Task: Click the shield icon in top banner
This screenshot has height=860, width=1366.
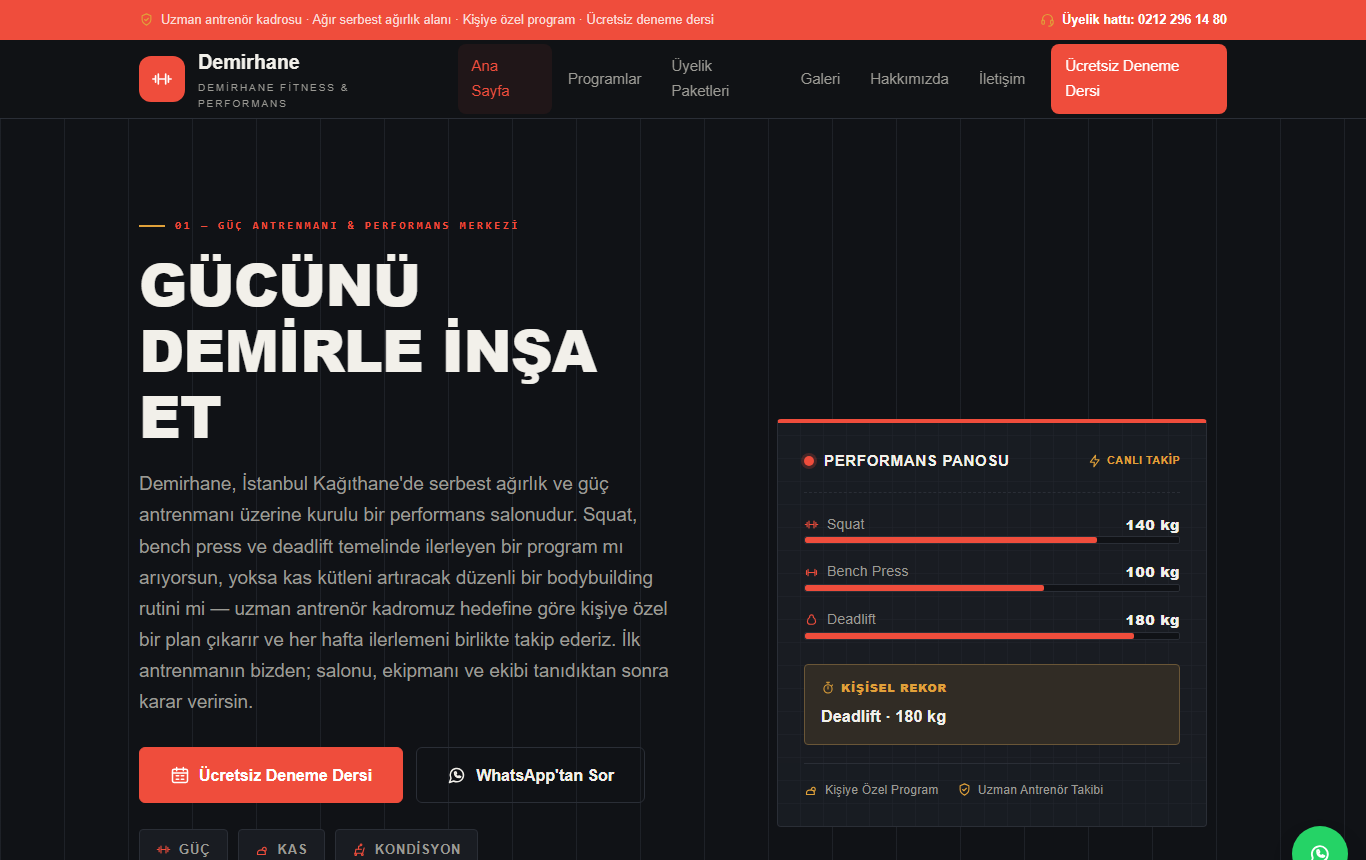Action: (146, 20)
